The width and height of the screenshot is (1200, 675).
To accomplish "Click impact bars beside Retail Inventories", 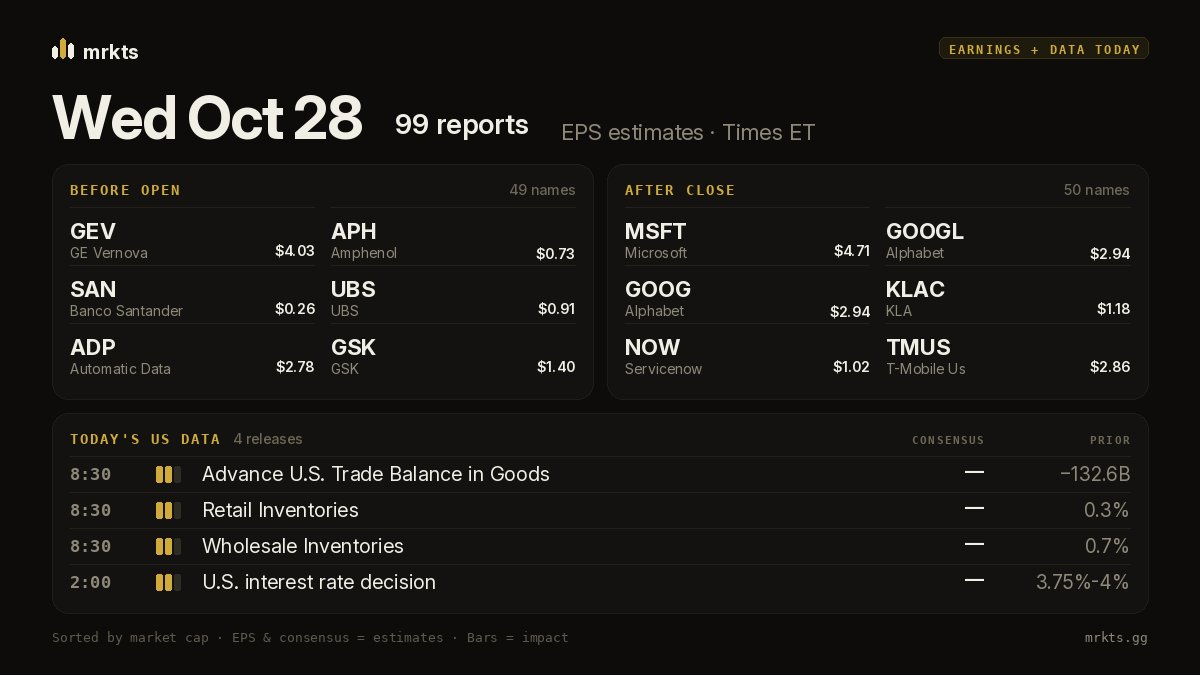I will click(x=168, y=510).
